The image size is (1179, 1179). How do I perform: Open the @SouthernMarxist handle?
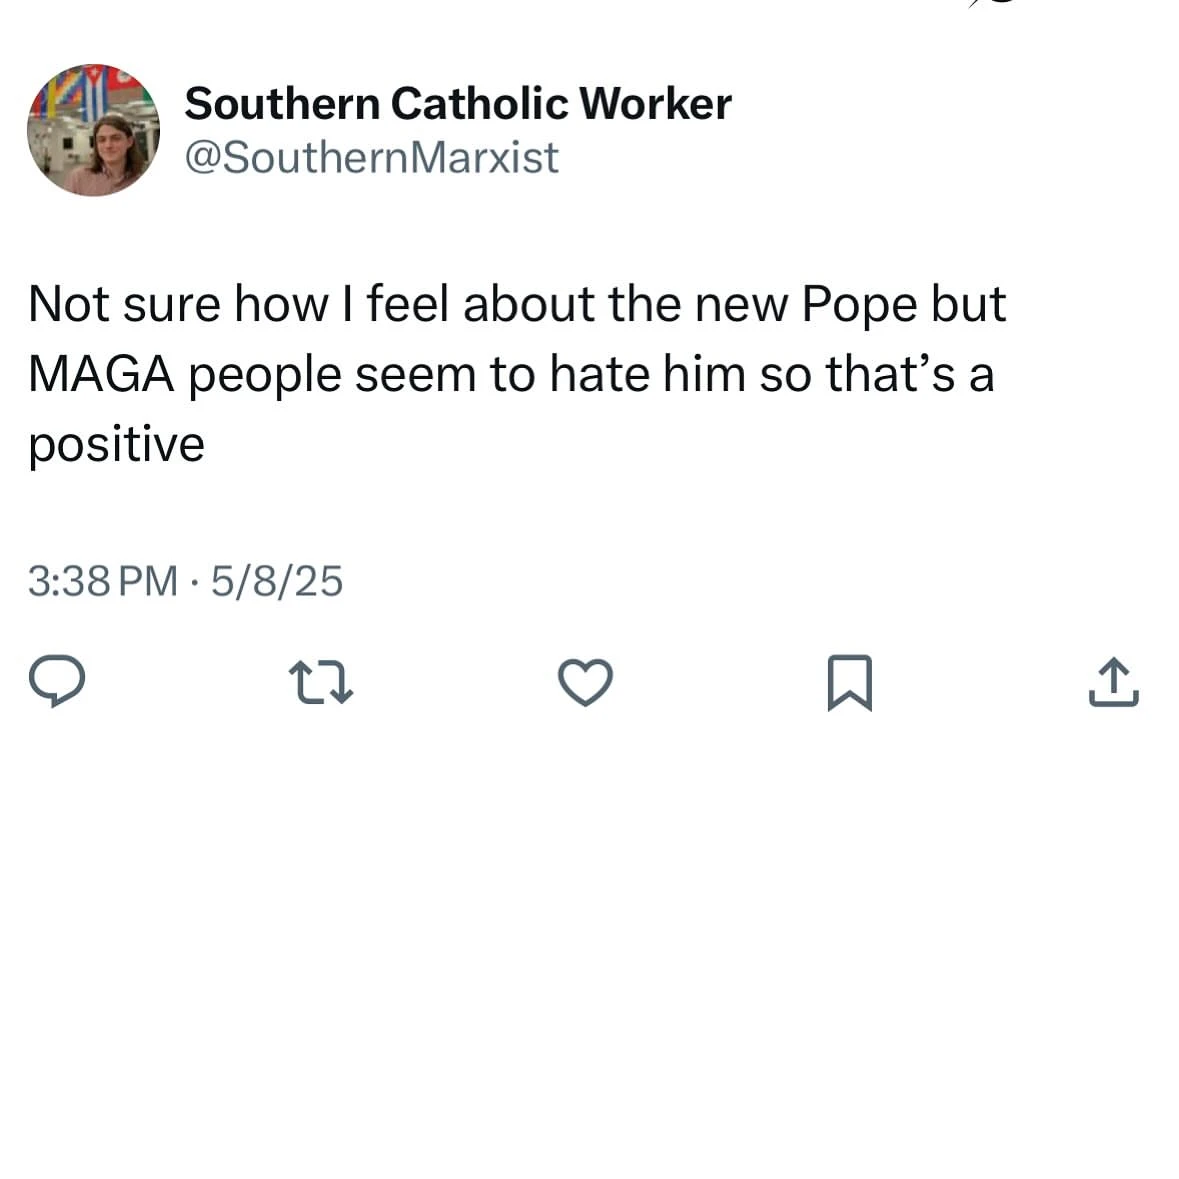pyautogui.click(x=371, y=158)
